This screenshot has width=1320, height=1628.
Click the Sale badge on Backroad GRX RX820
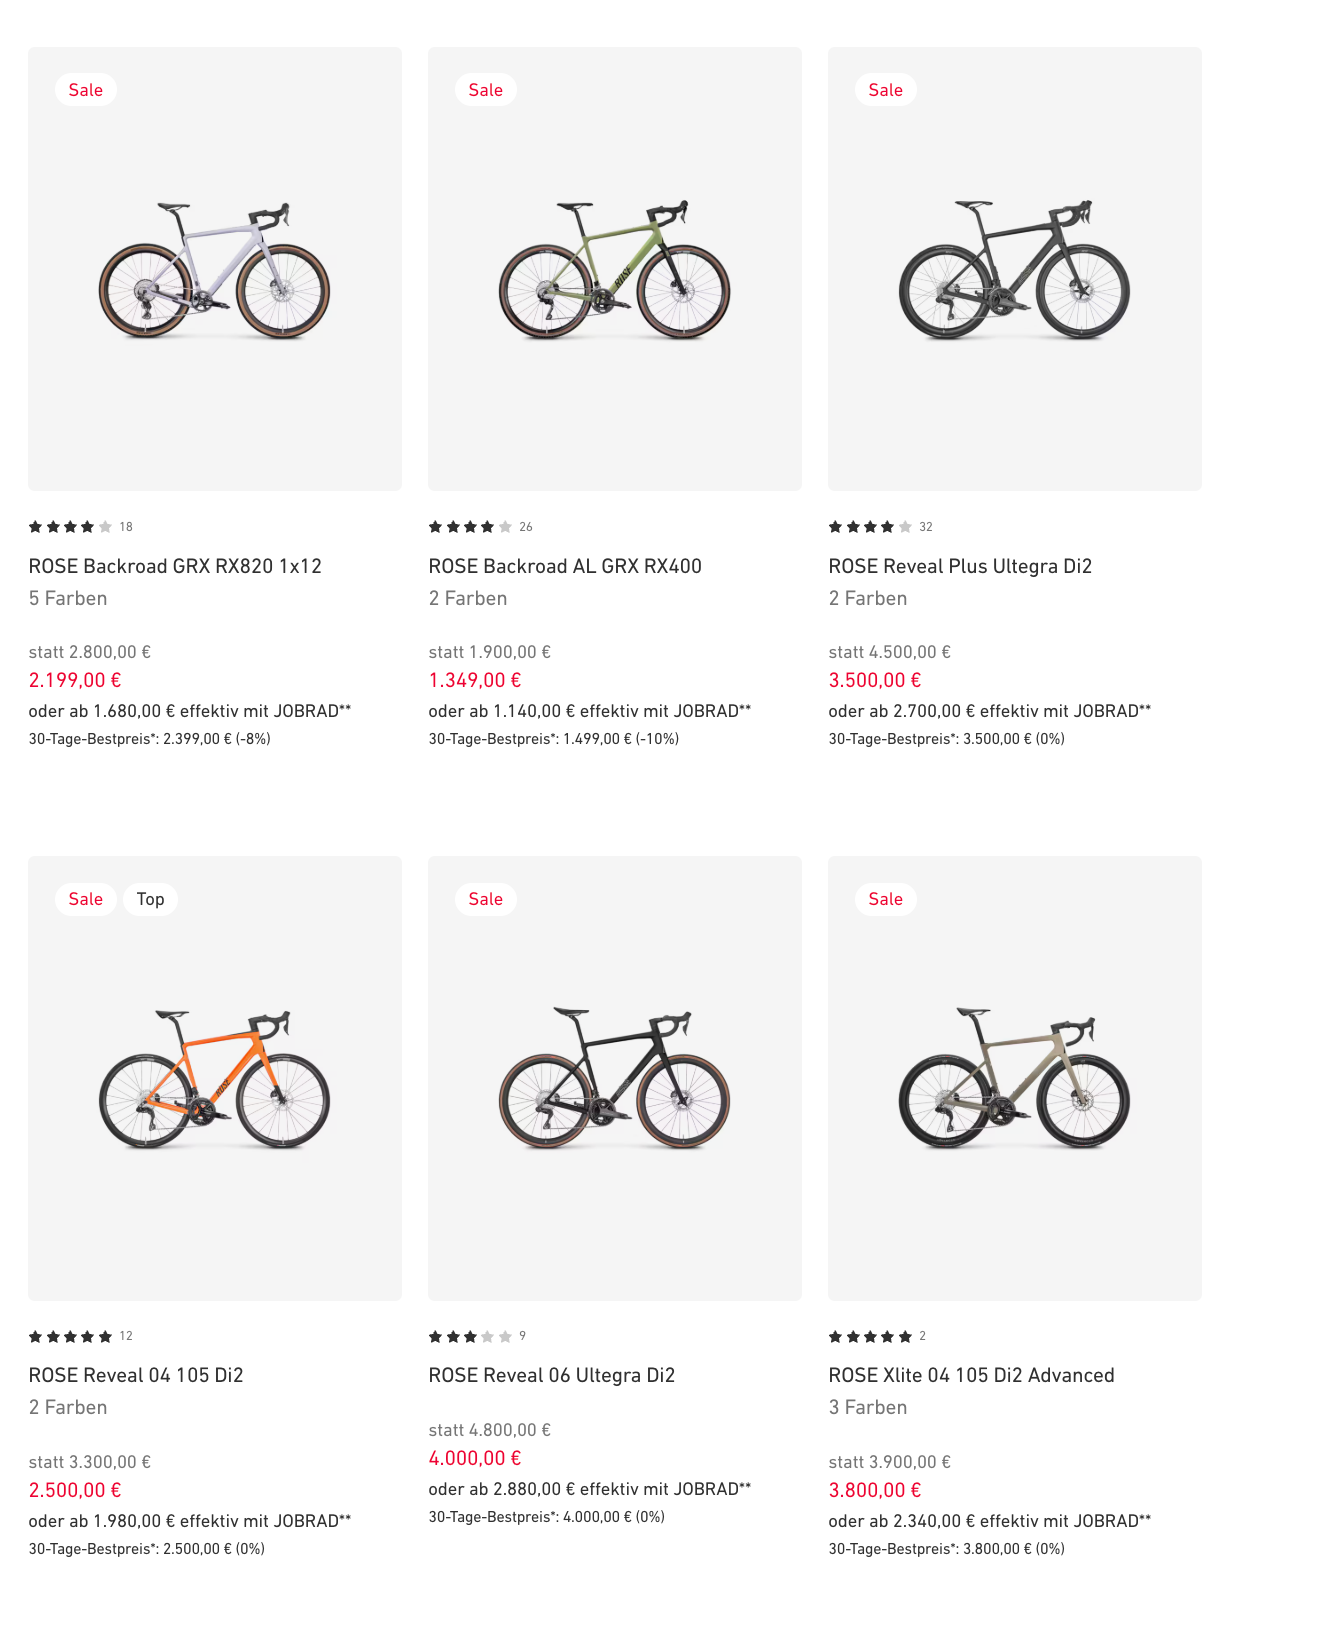click(86, 90)
